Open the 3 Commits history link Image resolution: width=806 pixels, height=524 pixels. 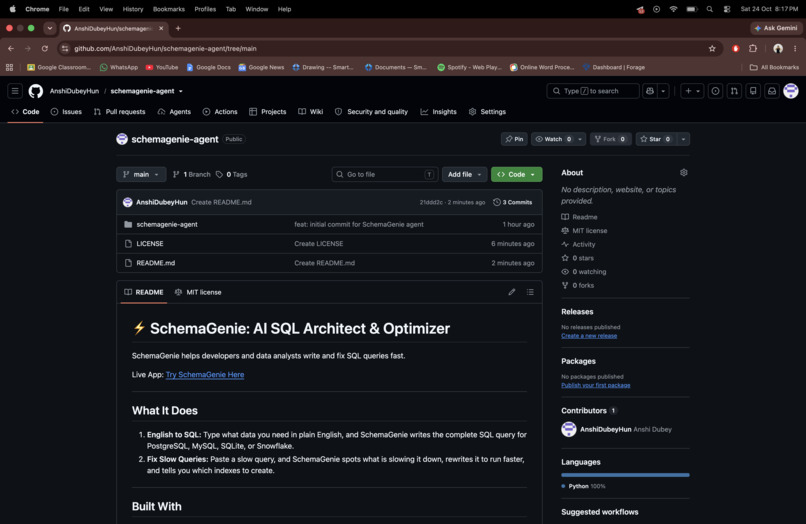(x=512, y=203)
